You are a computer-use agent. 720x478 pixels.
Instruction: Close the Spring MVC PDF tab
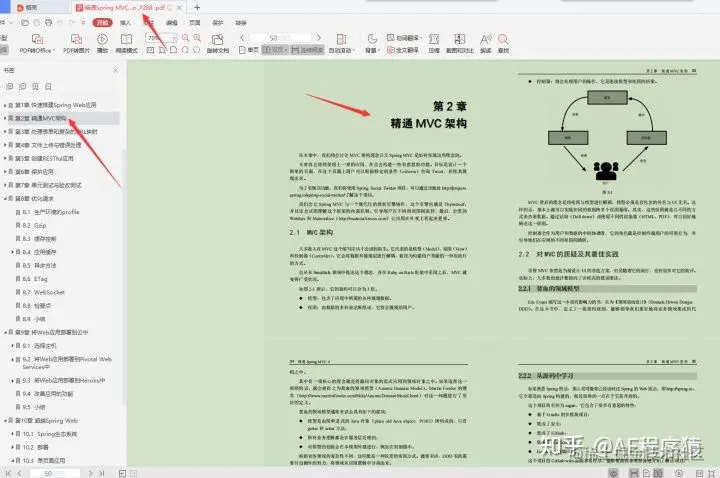pos(180,8)
